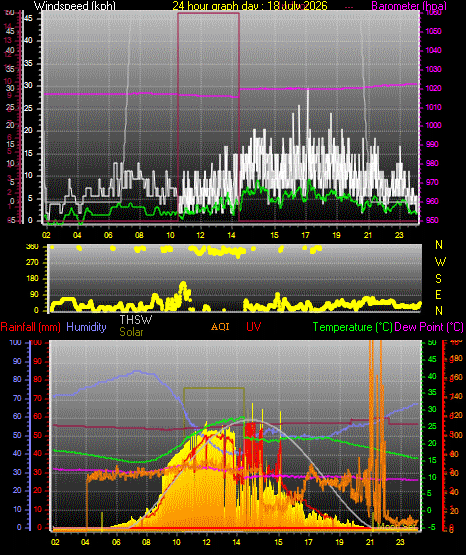Select barometer scale value 1000
The height and width of the screenshot is (555, 466).
[x=433, y=125]
